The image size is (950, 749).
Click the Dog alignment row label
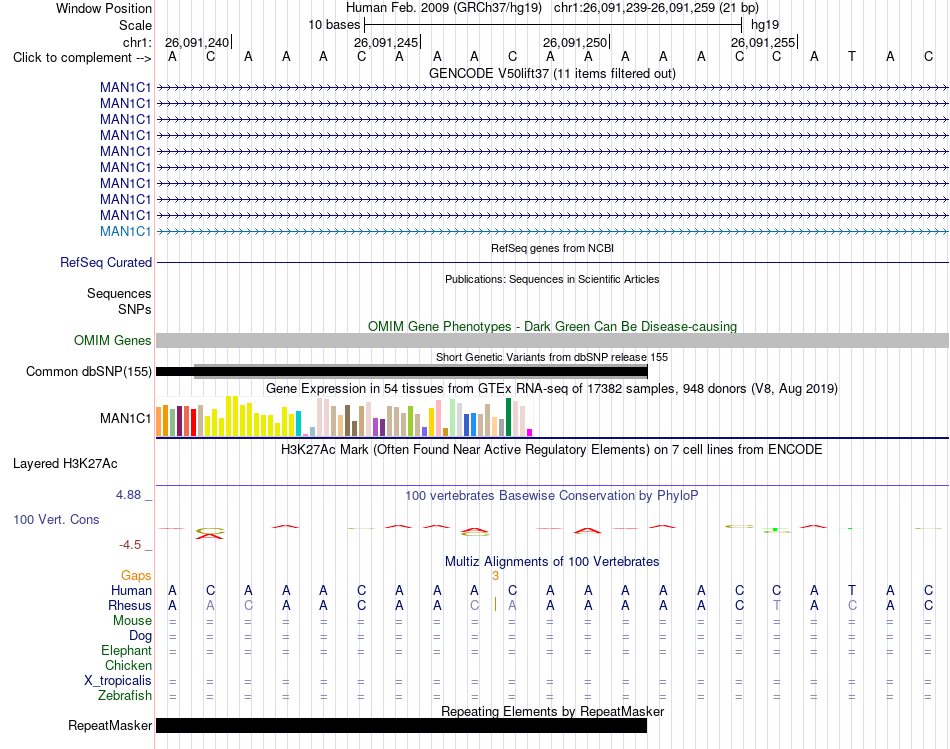(141, 636)
